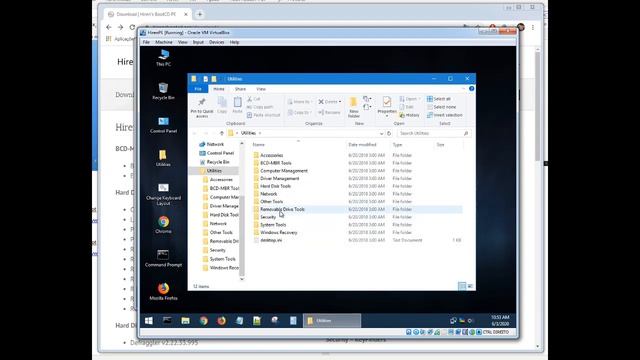640x360 pixels.
Task: Open File Explorer from VM taskbar
Action: pos(185,321)
